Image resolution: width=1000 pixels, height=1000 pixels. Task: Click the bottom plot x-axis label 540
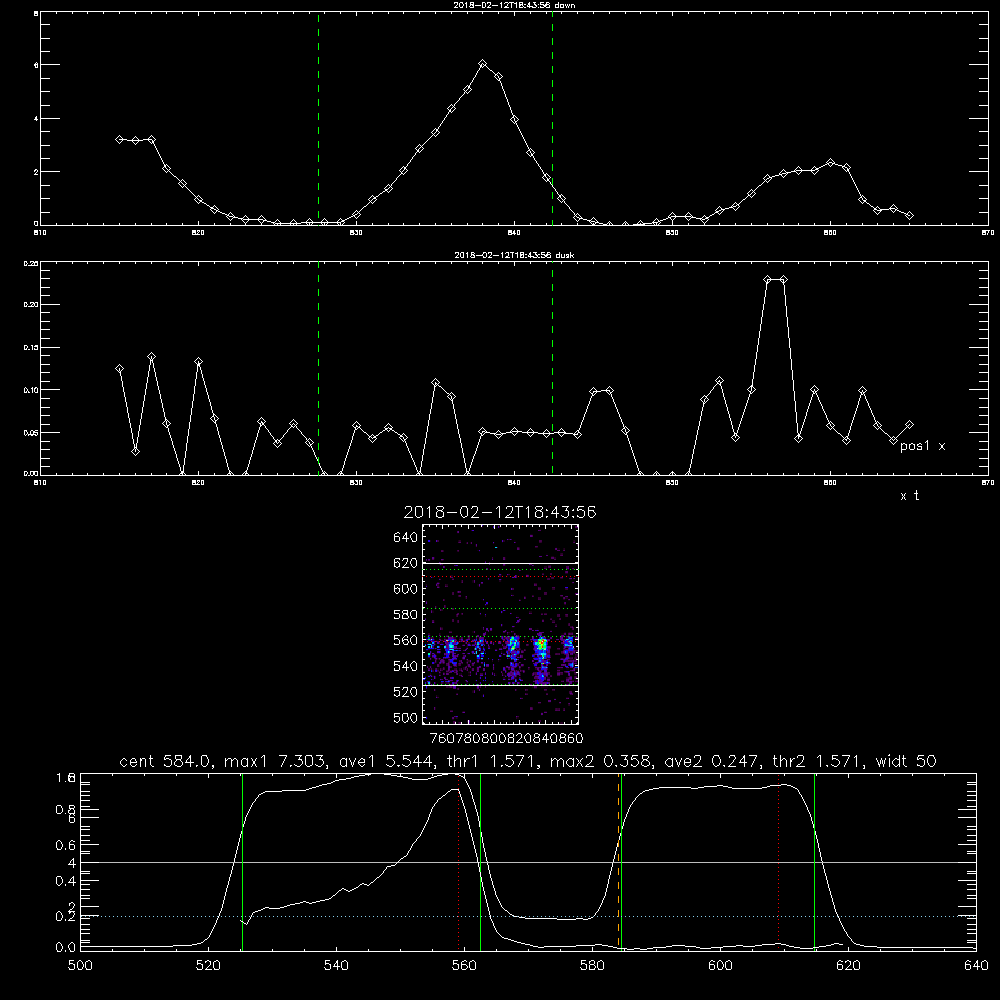click(336, 966)
